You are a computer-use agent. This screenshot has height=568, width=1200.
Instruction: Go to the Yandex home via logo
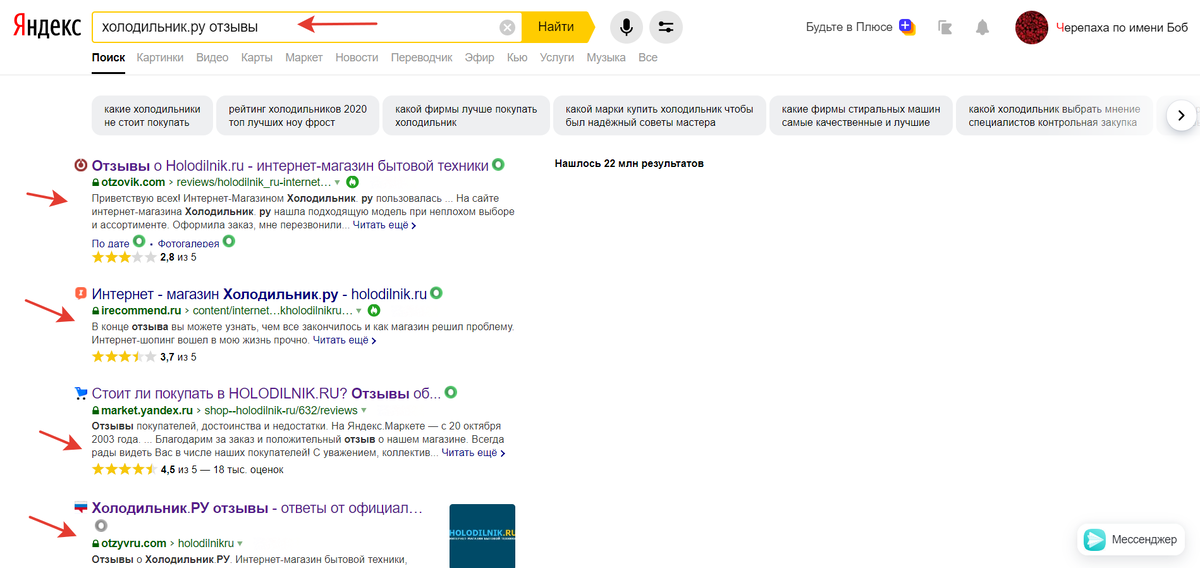pyautogui.click(x=47, y=27)
